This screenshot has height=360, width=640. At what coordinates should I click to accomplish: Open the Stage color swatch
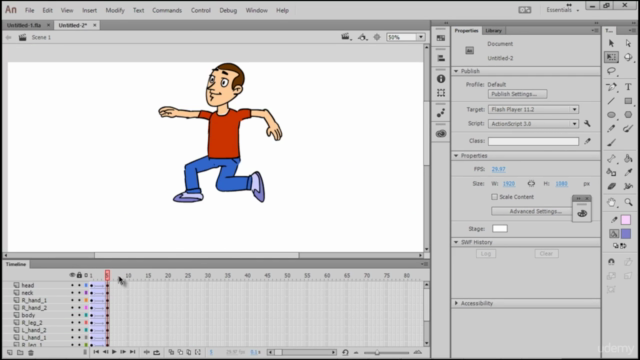tap(500, 229)
